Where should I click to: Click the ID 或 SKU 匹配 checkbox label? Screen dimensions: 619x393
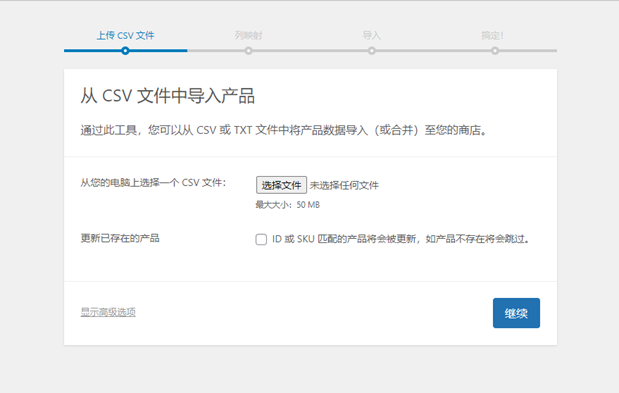tap(401, 239)
